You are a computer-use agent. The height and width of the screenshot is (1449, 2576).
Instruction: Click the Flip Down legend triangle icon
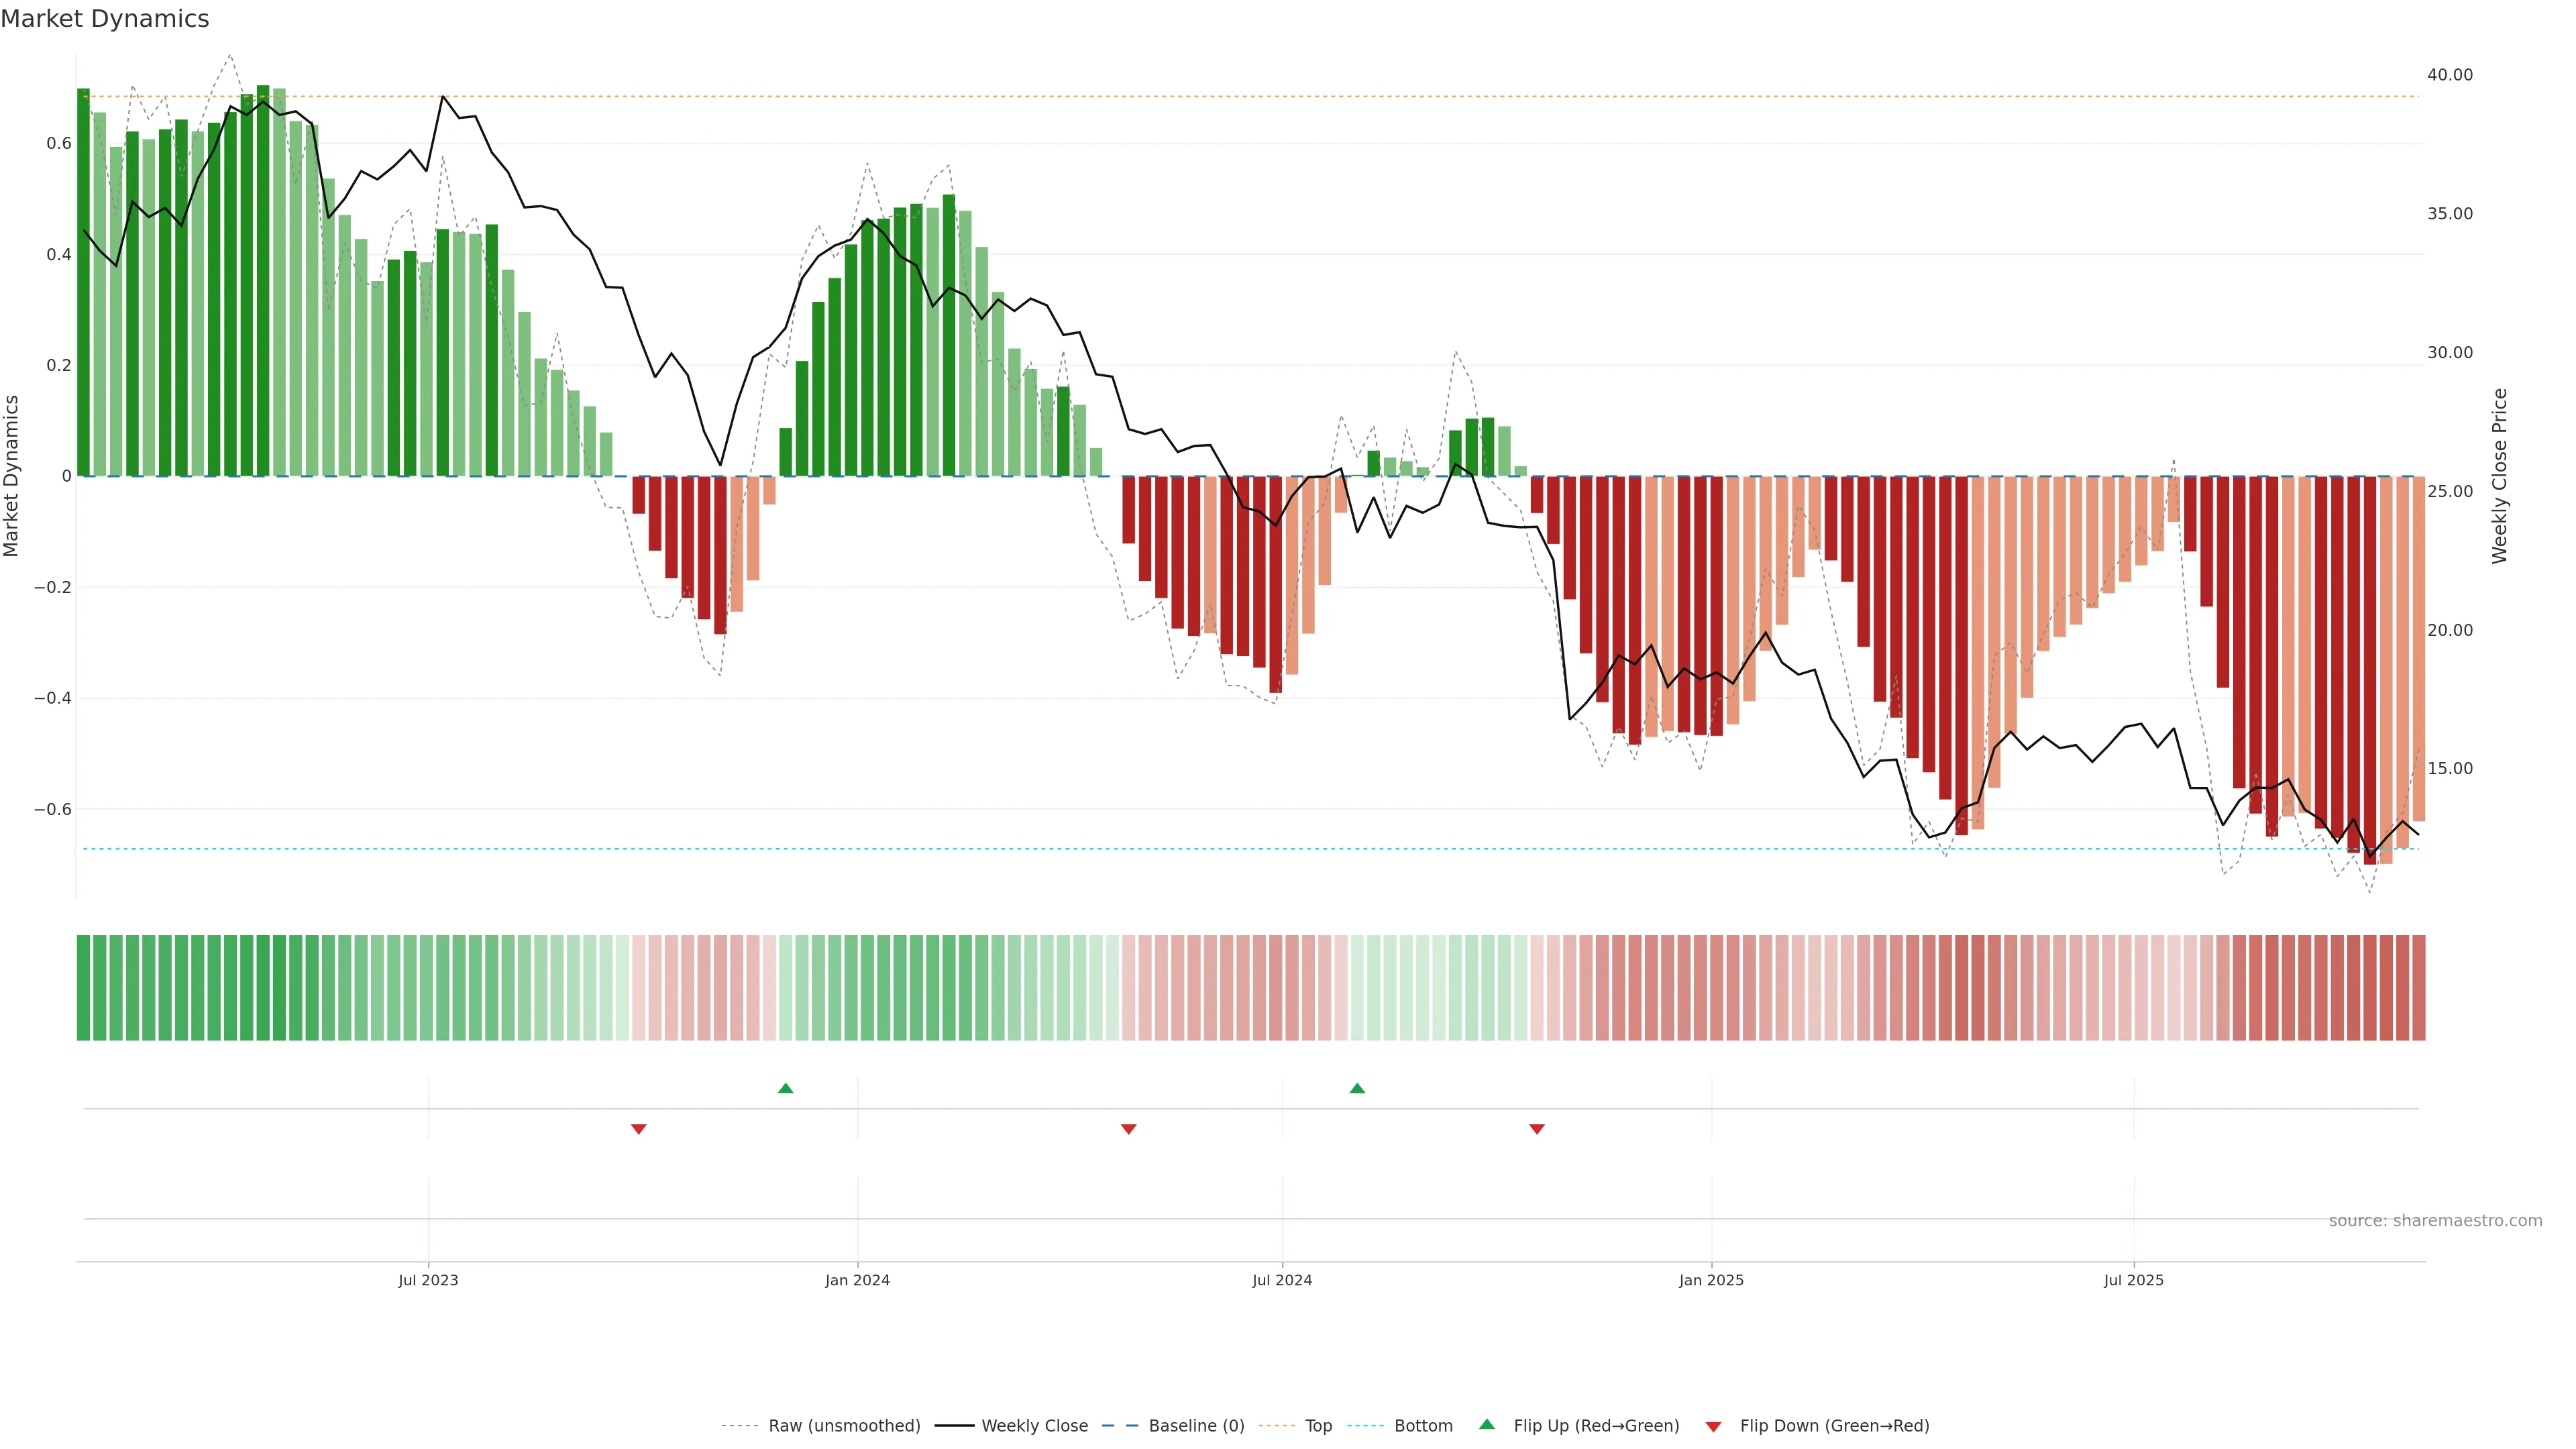tap(1713, 1426)
